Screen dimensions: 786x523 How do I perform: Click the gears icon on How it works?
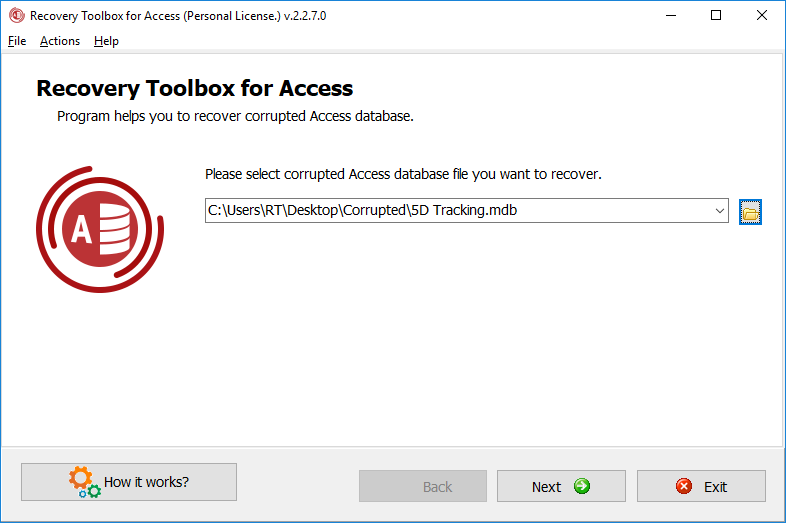pos(84,482)
